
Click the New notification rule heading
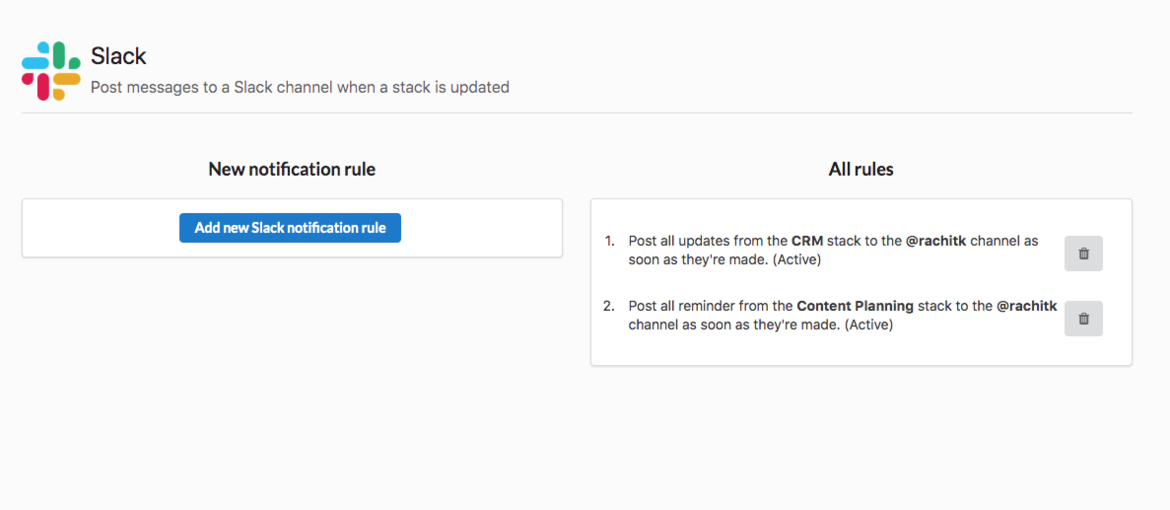(x=292, y=169)
